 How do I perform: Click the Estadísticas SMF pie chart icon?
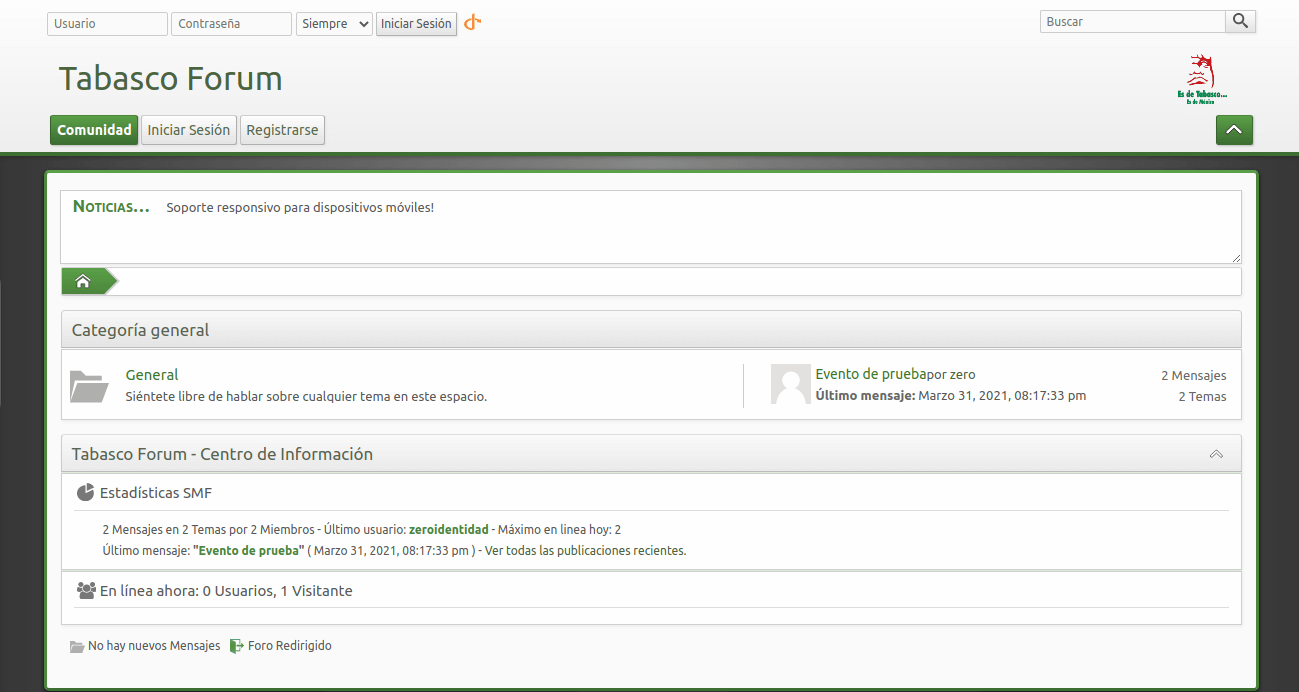coord(86,492)
